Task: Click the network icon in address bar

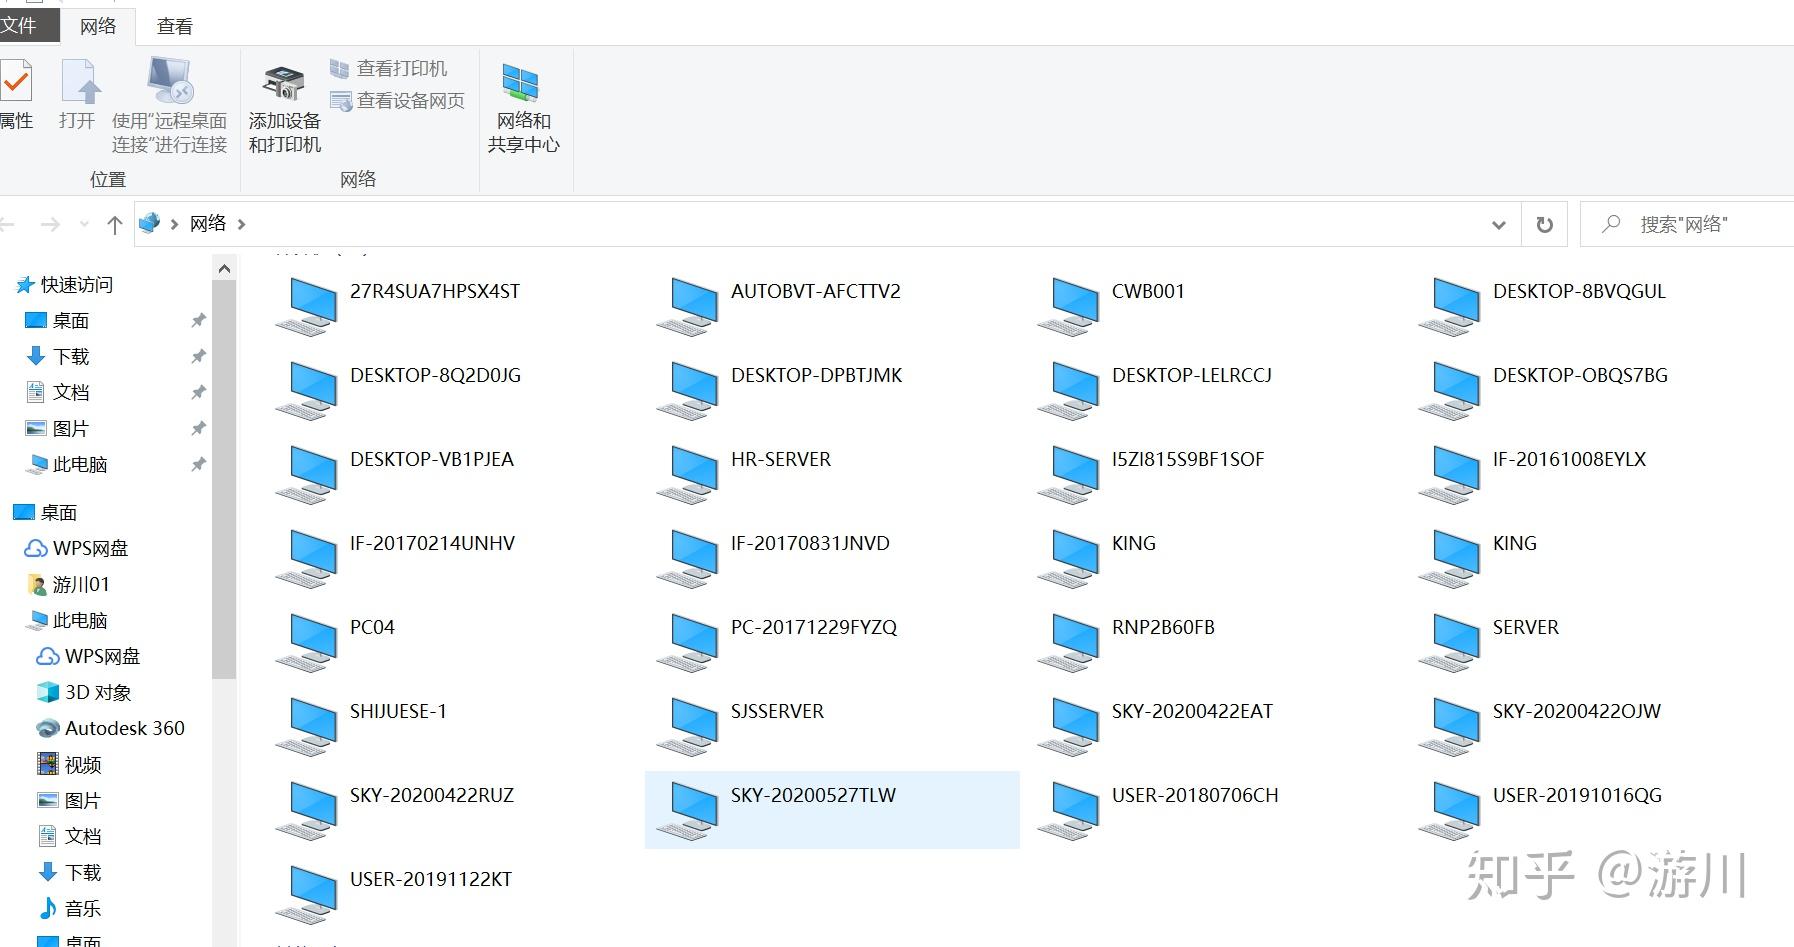Action: (x=149, y=223)
